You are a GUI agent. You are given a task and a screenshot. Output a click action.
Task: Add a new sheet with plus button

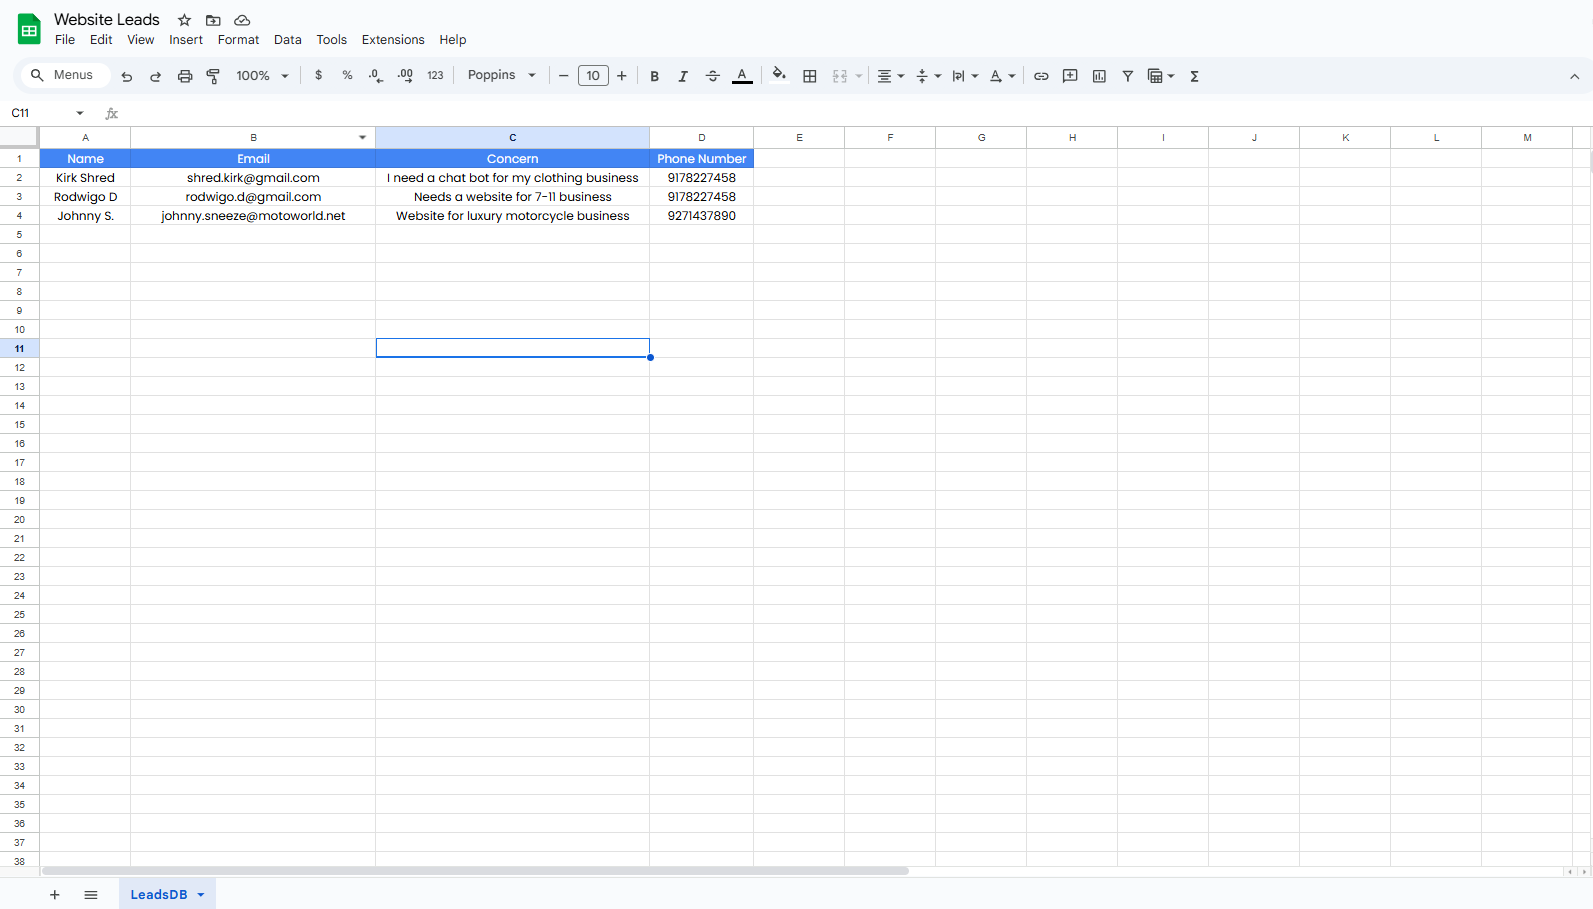(x=55, y=895)
